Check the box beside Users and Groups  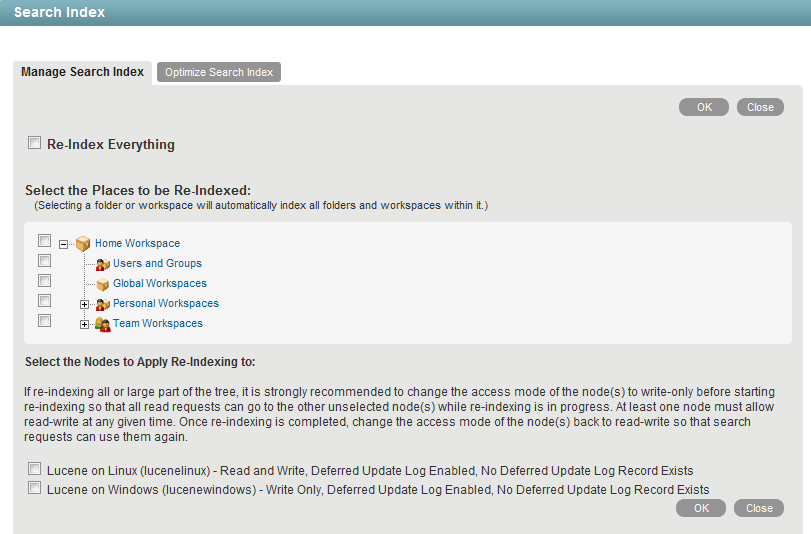pos(44,261)
